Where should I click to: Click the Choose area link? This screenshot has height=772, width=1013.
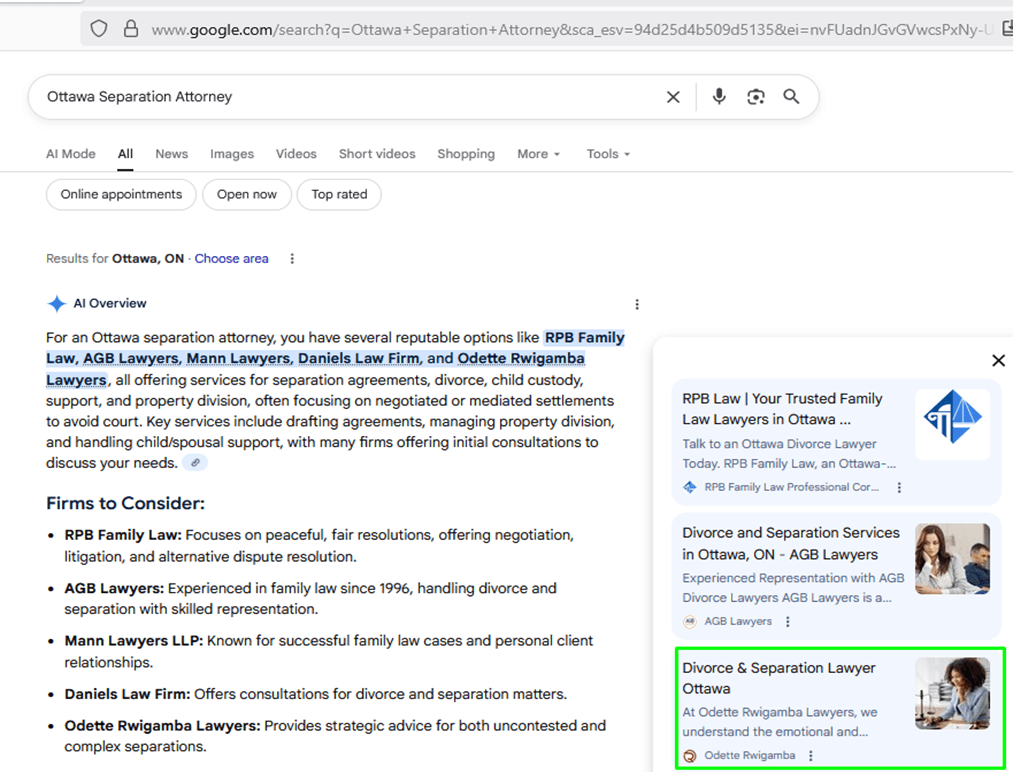pyautogui.click(x=231, y=259)
